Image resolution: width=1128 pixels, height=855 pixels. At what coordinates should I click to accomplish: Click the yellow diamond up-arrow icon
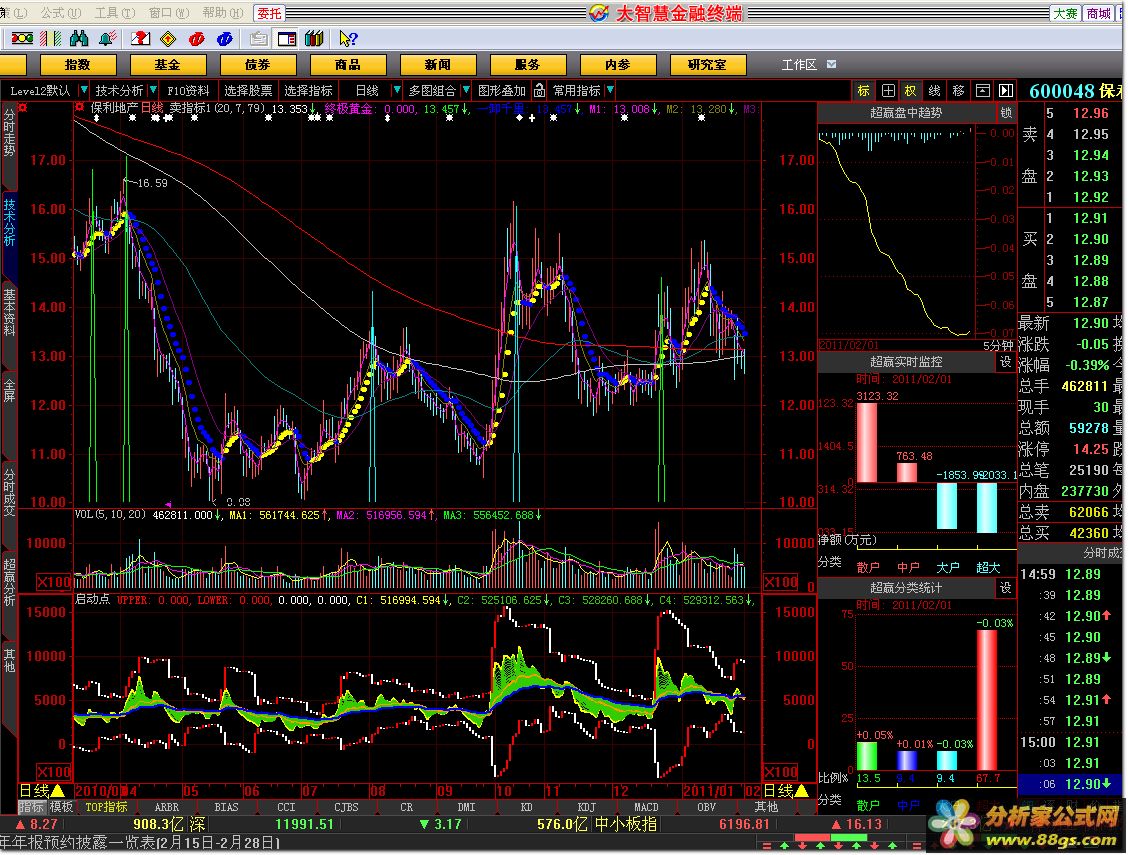[x=168, y=39]
